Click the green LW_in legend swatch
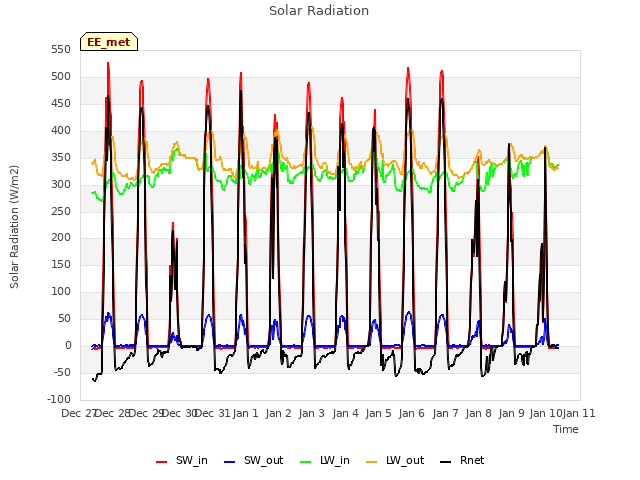 pos(306,462)
